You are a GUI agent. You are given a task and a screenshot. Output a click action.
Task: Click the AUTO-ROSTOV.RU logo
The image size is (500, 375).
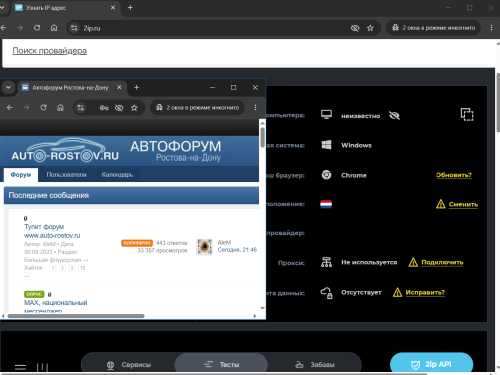65,150
